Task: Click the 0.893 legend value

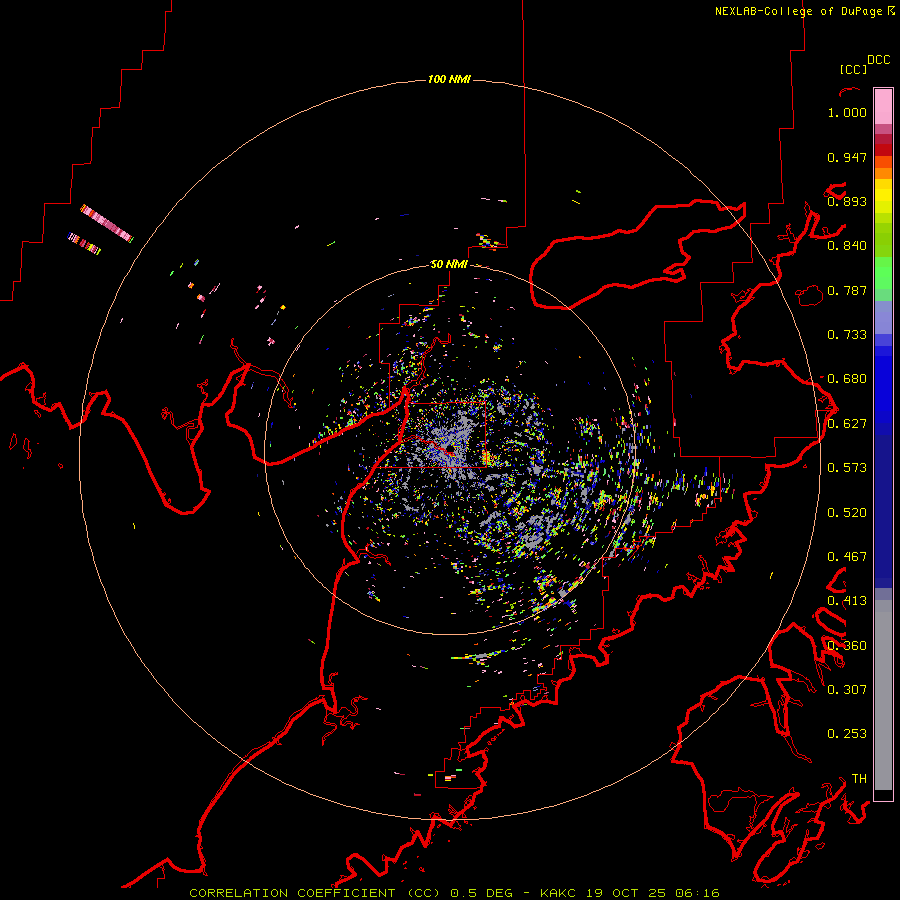Action: [x=847, y=201]
